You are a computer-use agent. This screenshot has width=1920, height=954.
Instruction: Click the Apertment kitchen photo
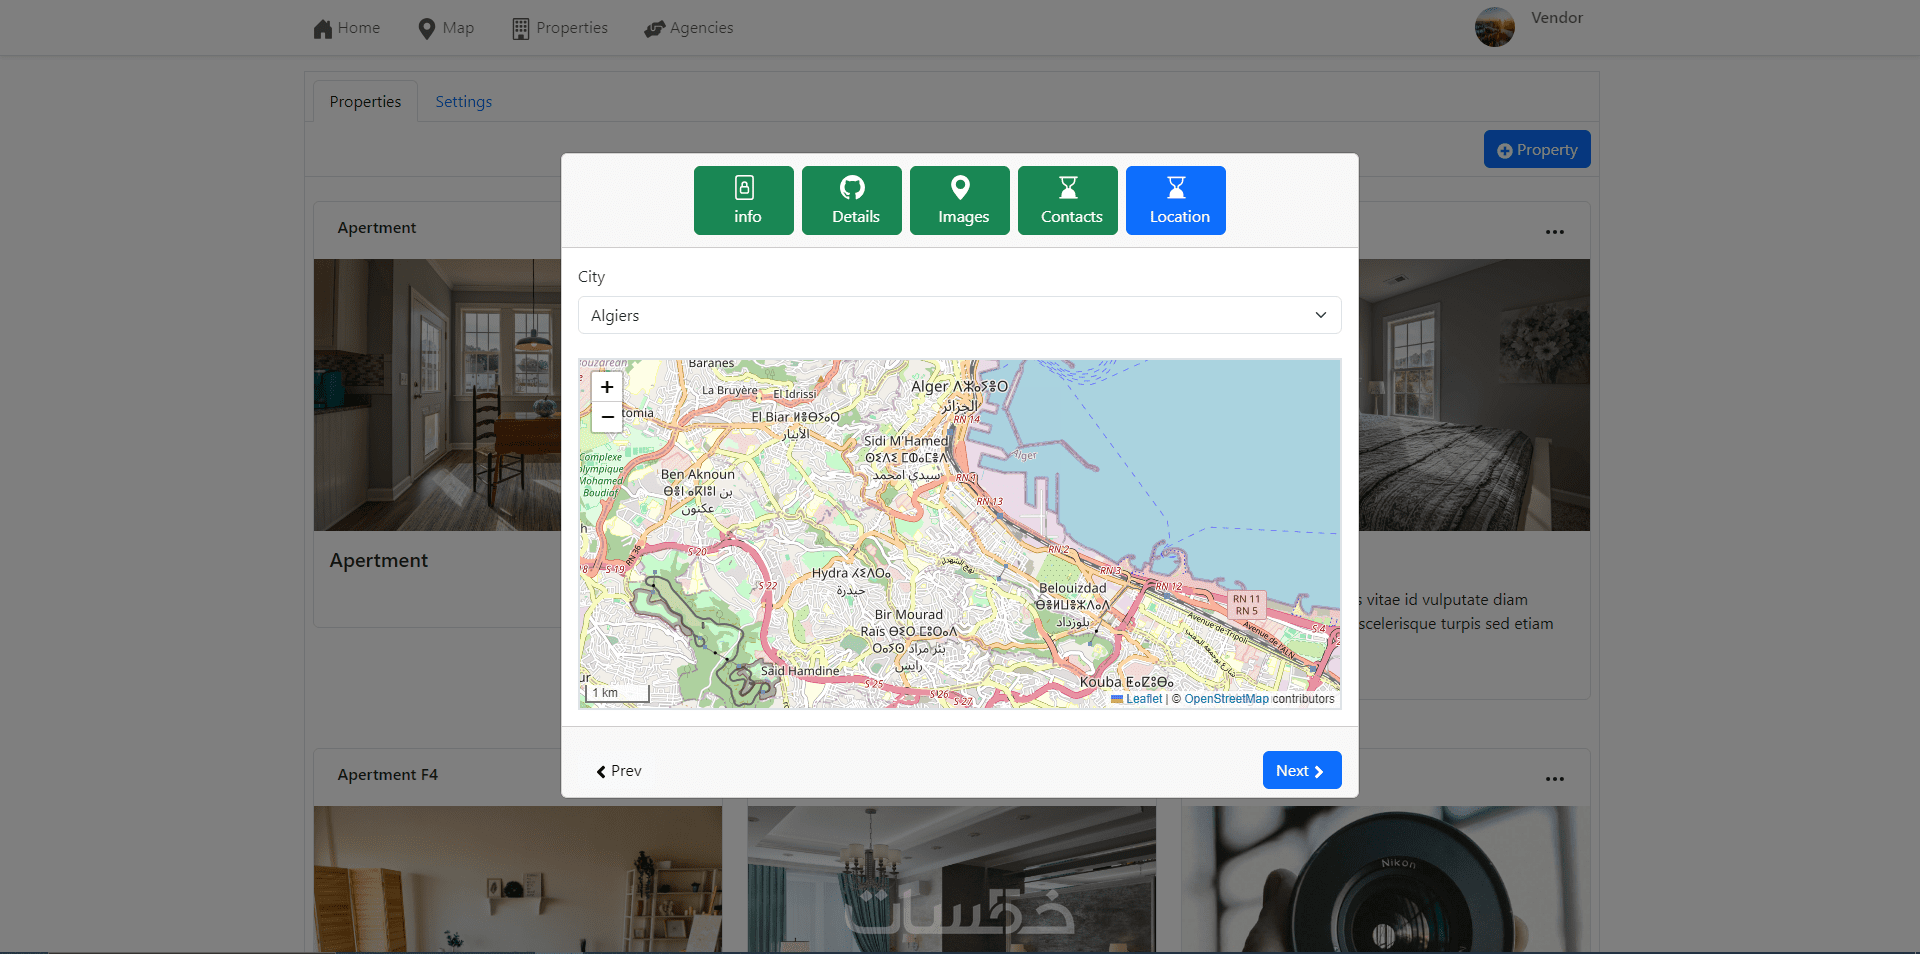click(438, 395)
